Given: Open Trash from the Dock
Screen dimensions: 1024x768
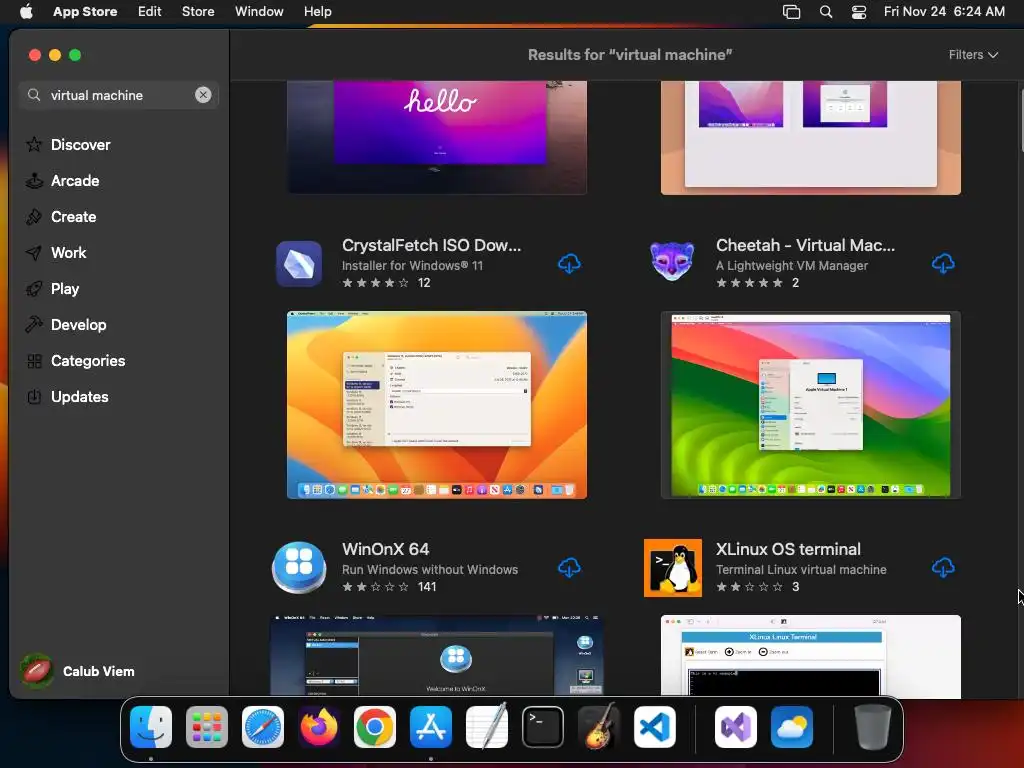Looking at the screenshot, I should tap(872, 727).
